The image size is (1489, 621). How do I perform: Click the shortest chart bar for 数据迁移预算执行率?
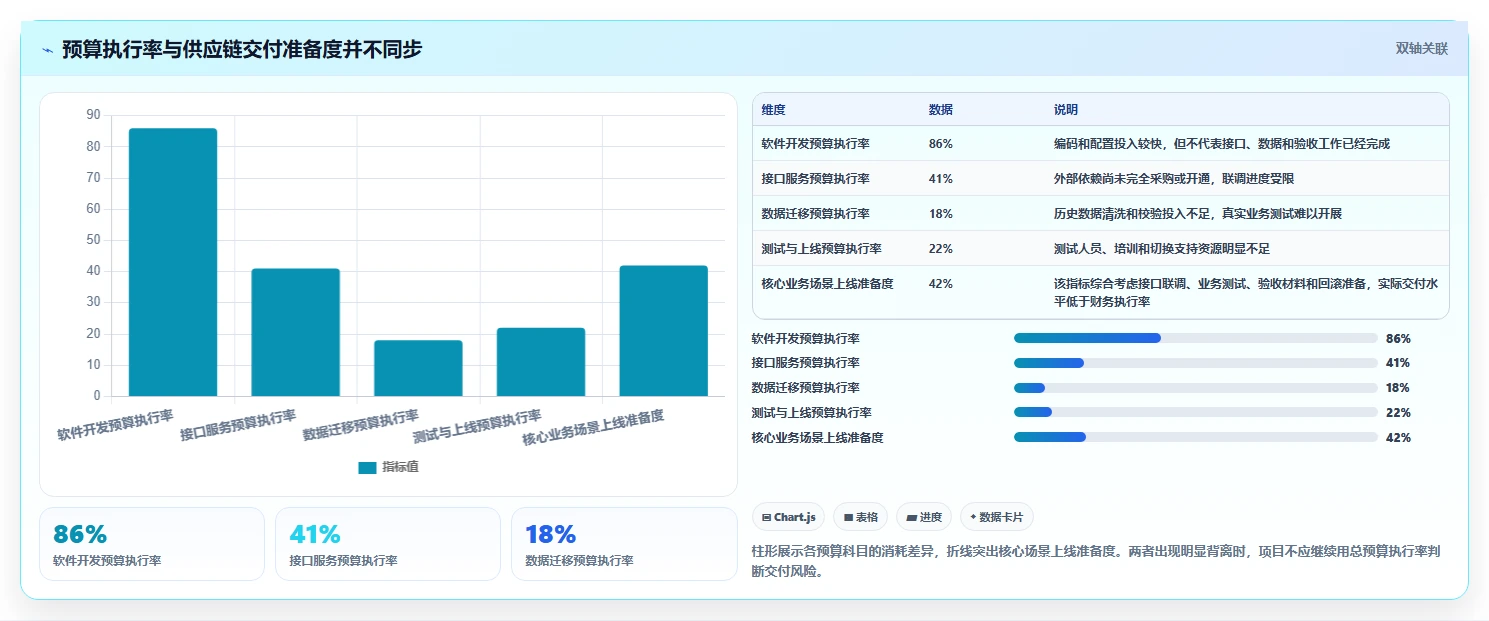tap(418, 368)
